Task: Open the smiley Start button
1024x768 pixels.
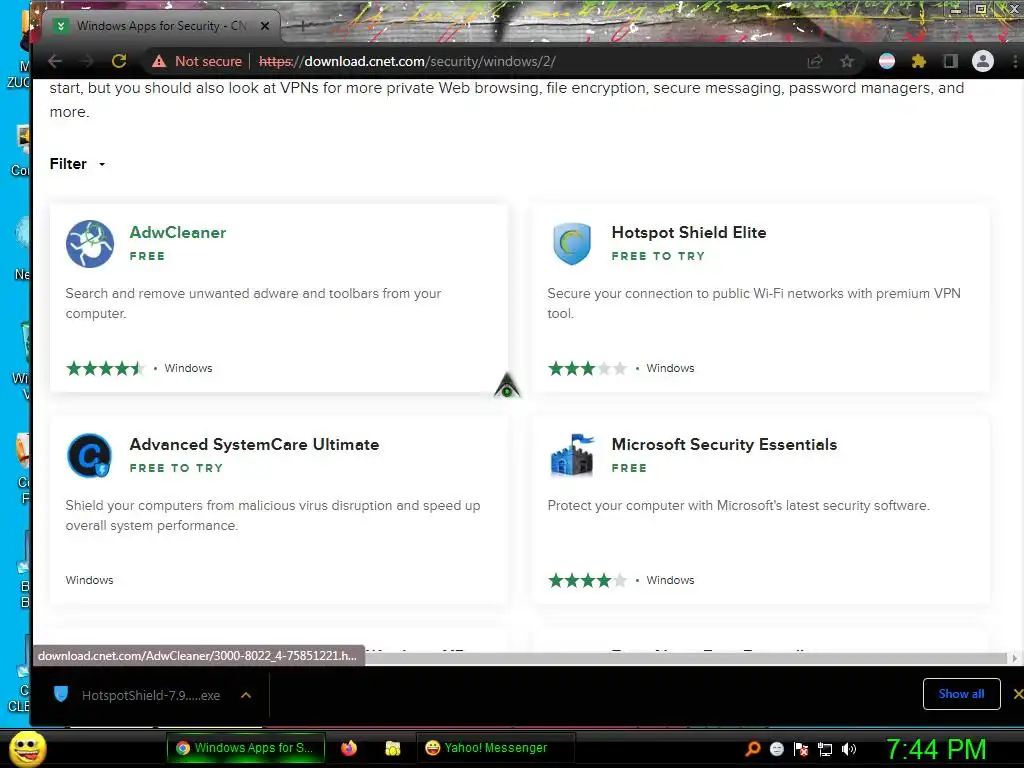Action: coord(27,748)
